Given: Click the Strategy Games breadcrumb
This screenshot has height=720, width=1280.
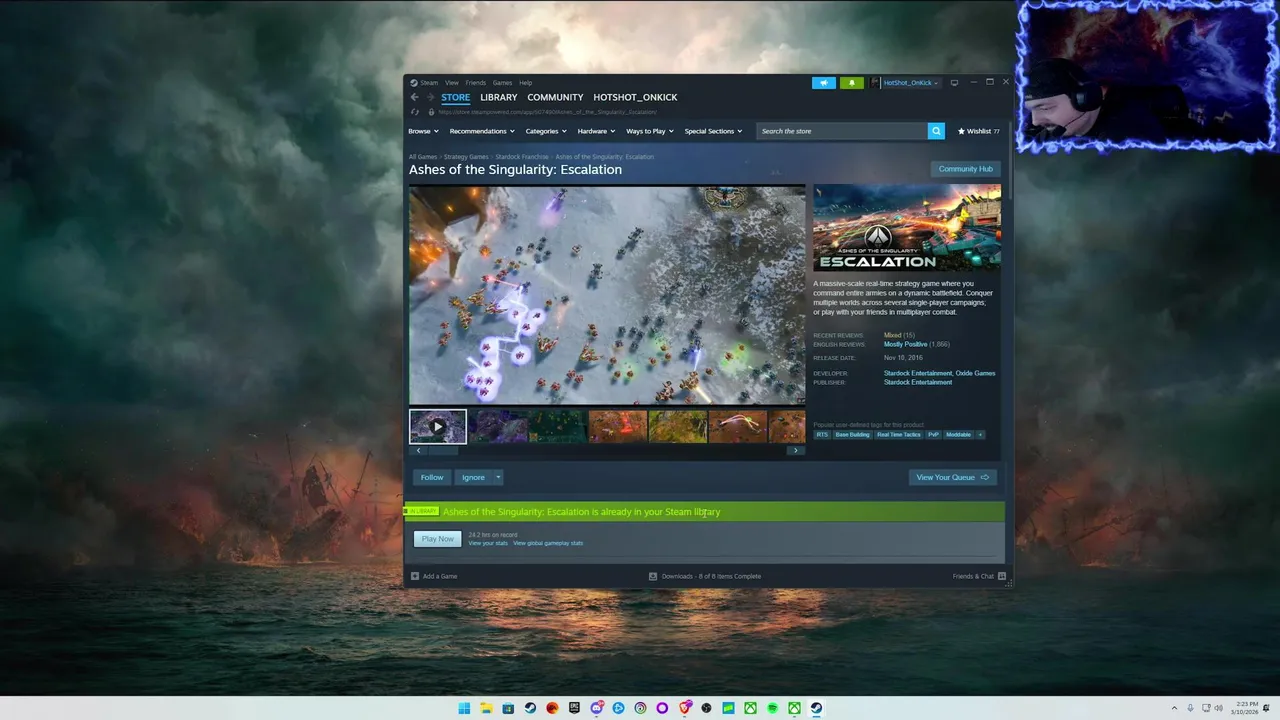Looking at the screenshot, I should (466, 157).
